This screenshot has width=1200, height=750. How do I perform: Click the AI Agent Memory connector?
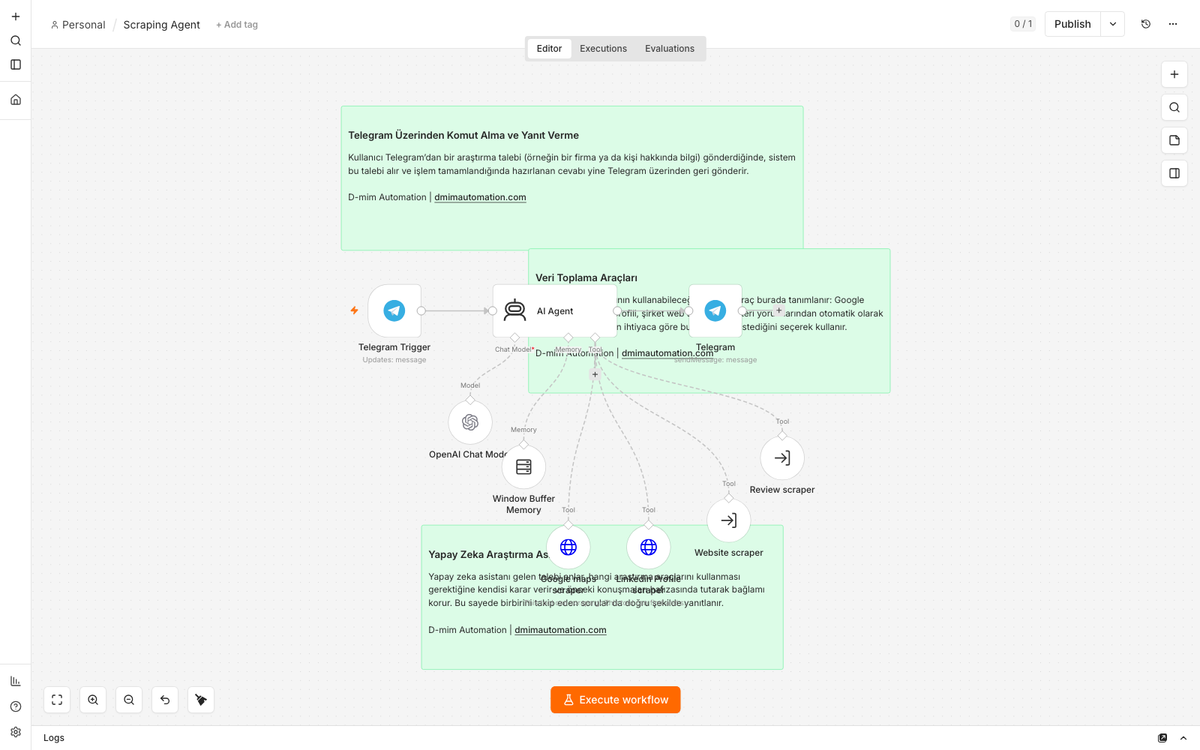pos(568,338)
